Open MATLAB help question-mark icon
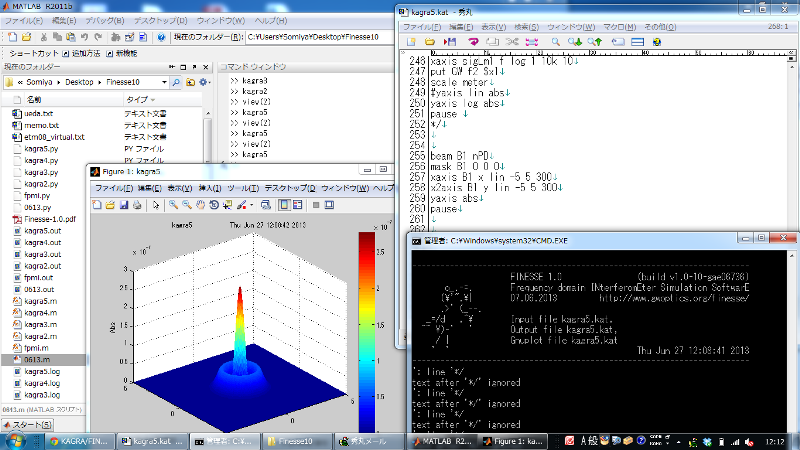Screen dimensions: 800x450 (x=161, y=37)
